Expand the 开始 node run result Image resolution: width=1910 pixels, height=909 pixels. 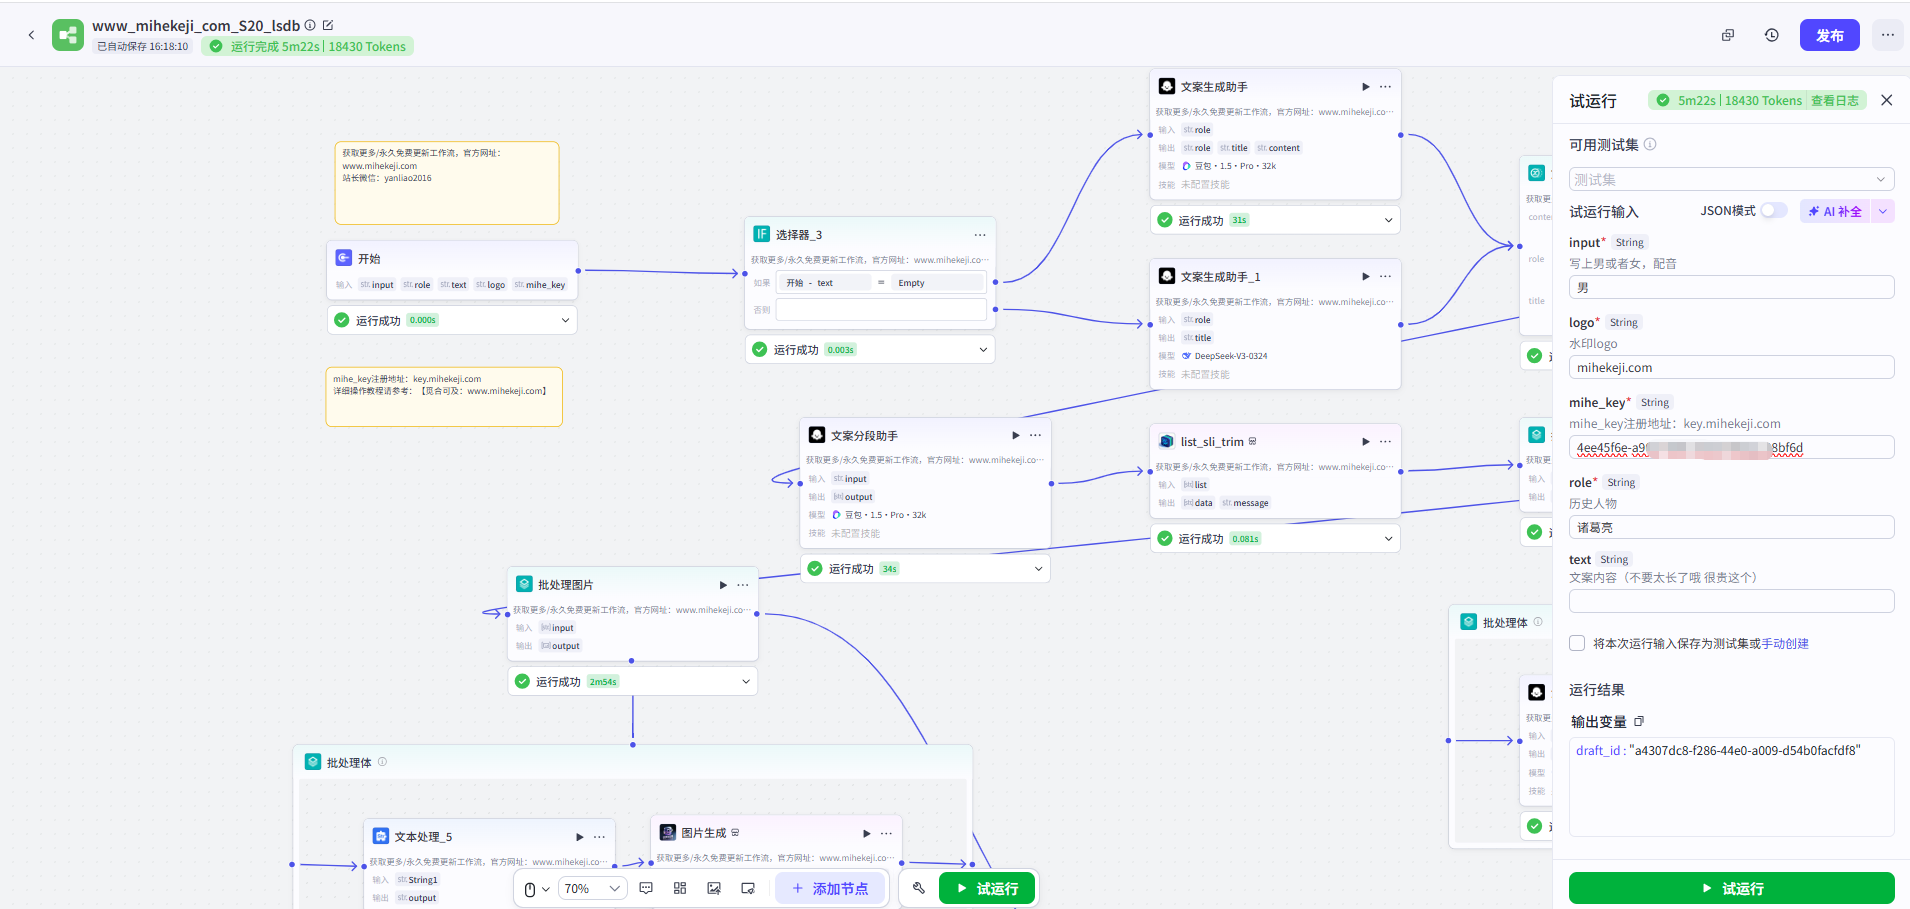pos(565,320)
